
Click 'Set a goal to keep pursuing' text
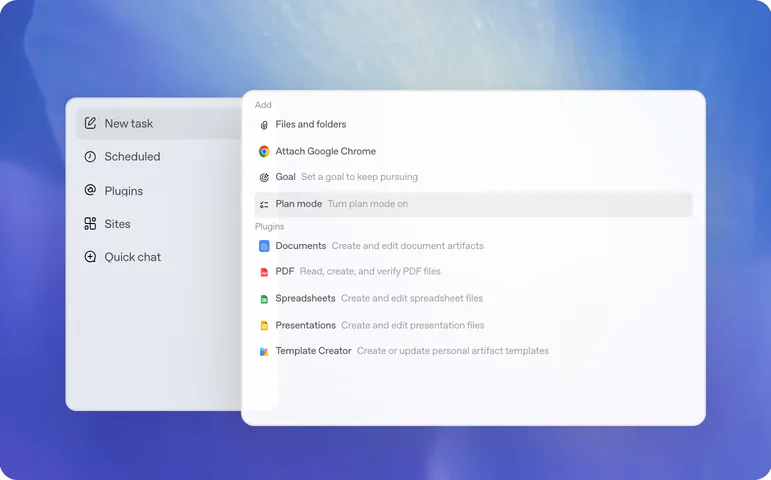359,177
